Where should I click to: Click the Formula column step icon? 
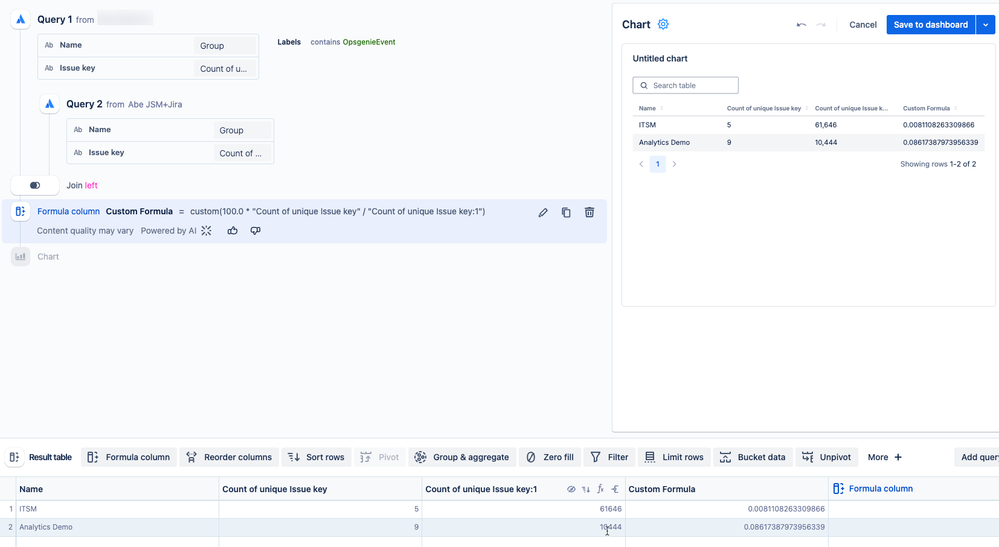pos(20,211)
